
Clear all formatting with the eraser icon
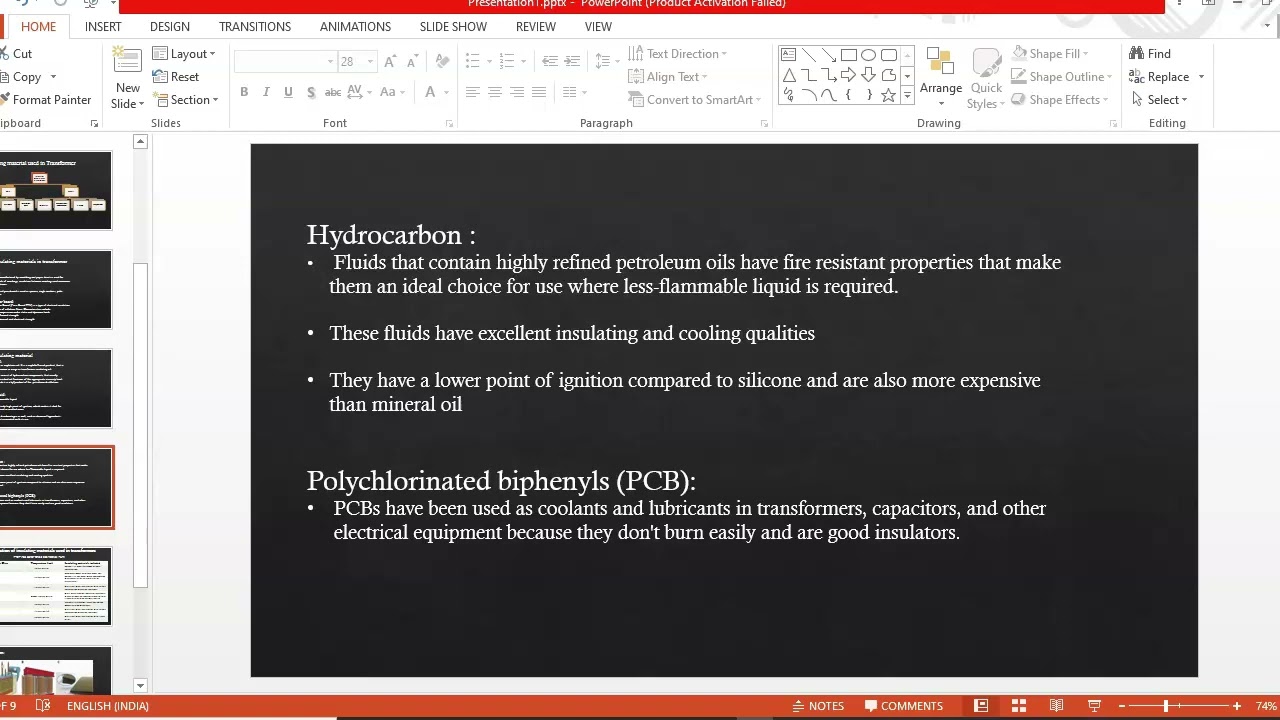point(441,62)
